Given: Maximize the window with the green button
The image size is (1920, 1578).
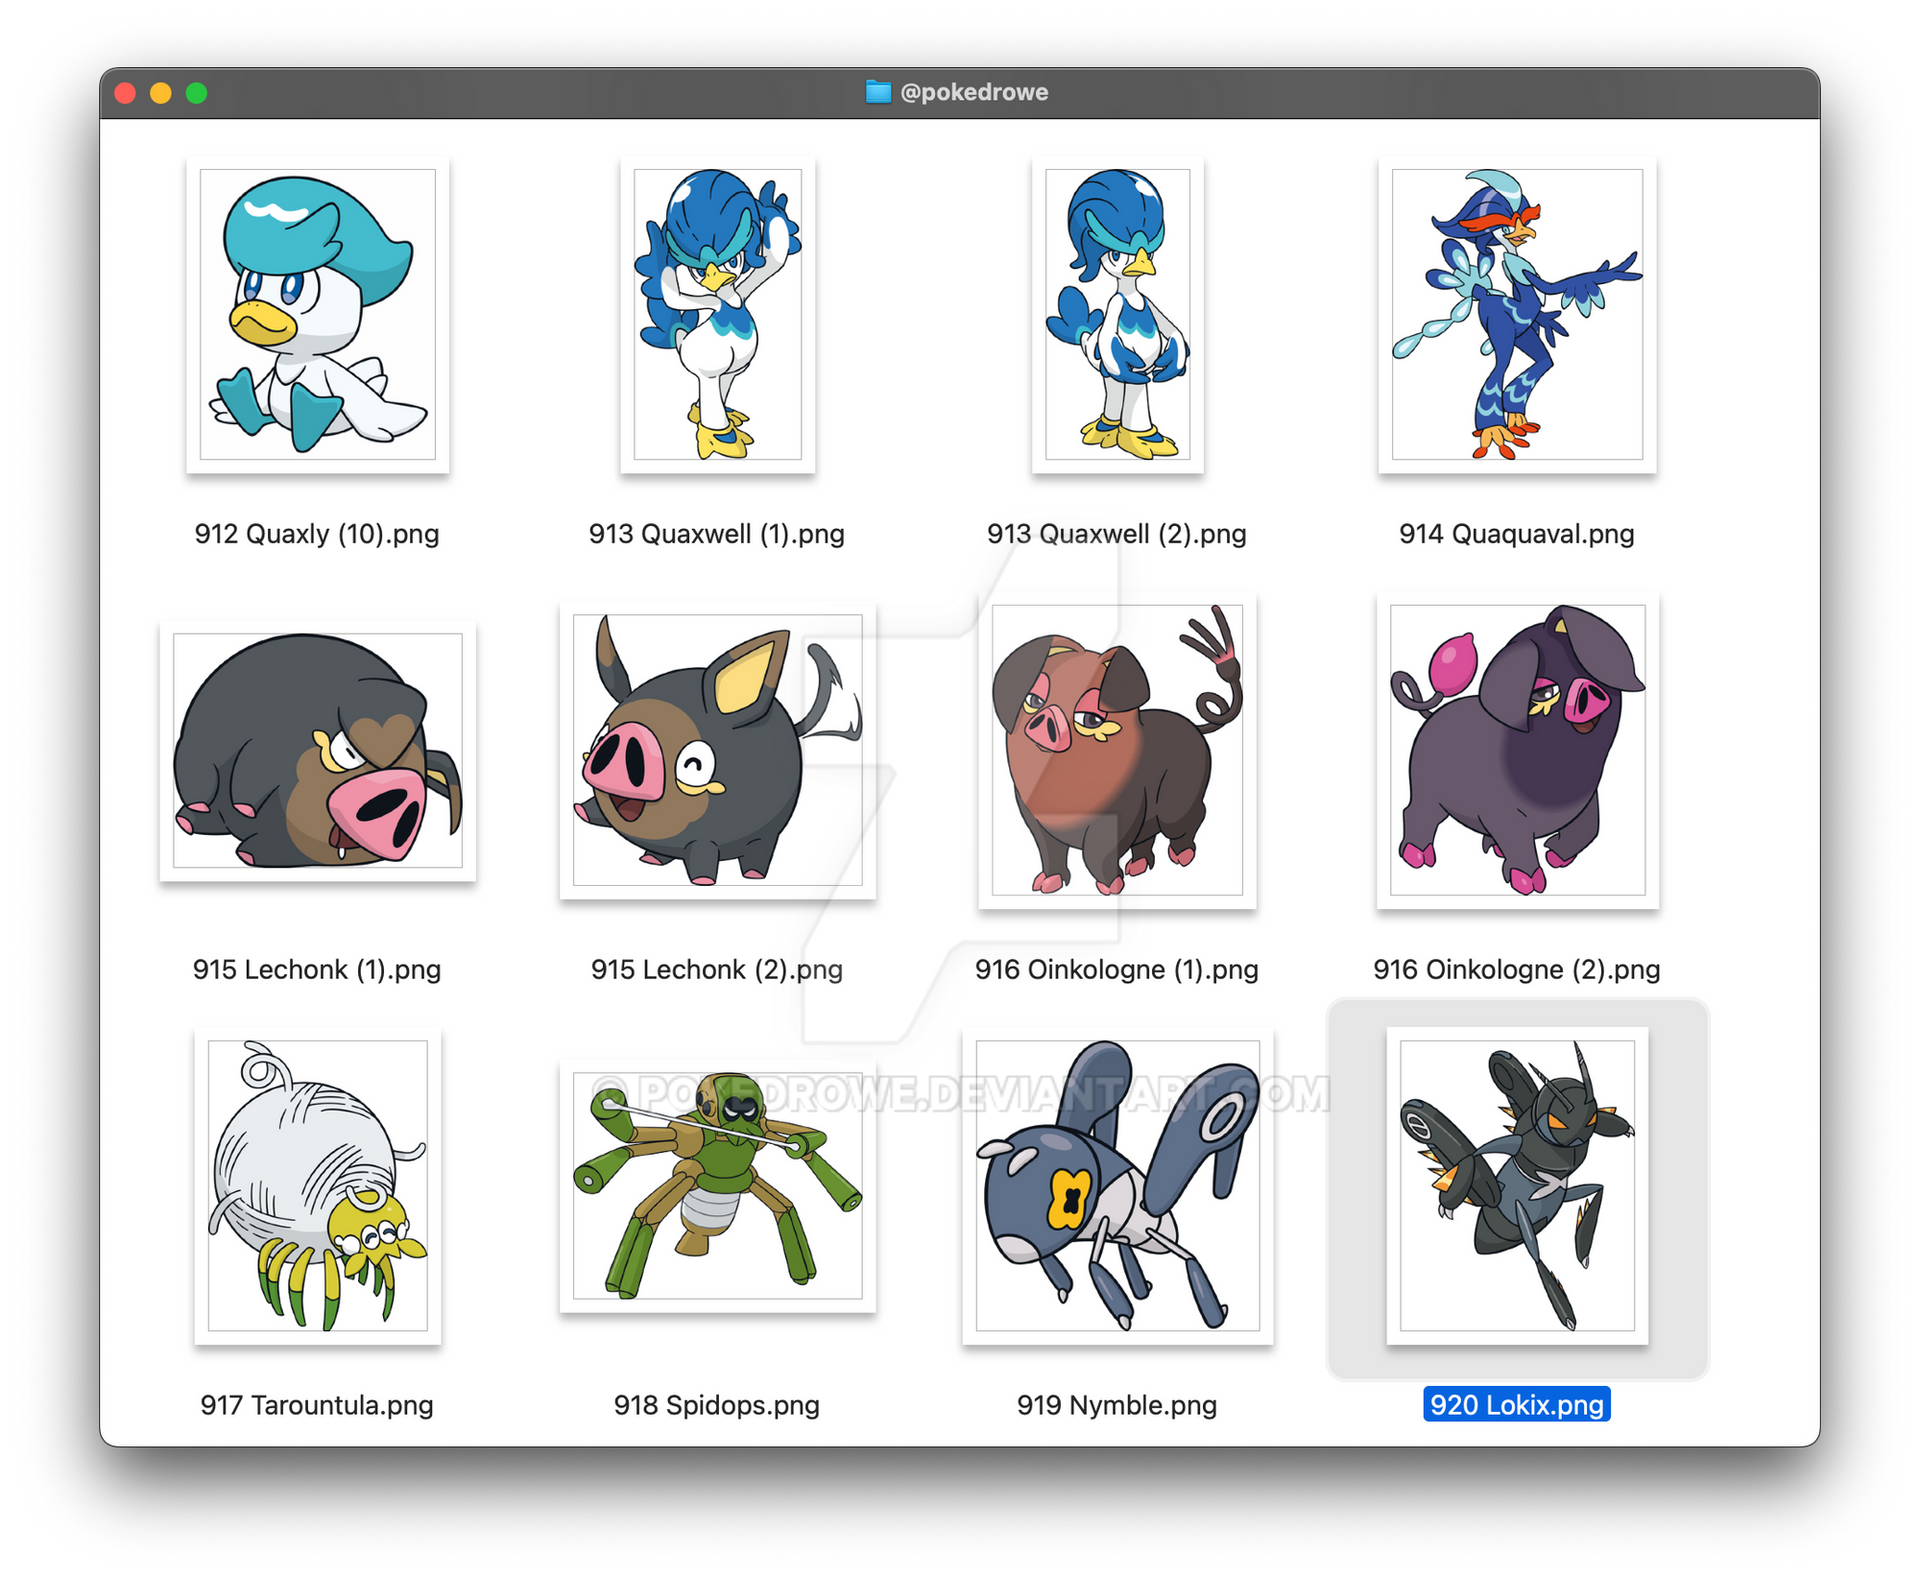Looking at the screenshot, I should [x=197, y=93].
